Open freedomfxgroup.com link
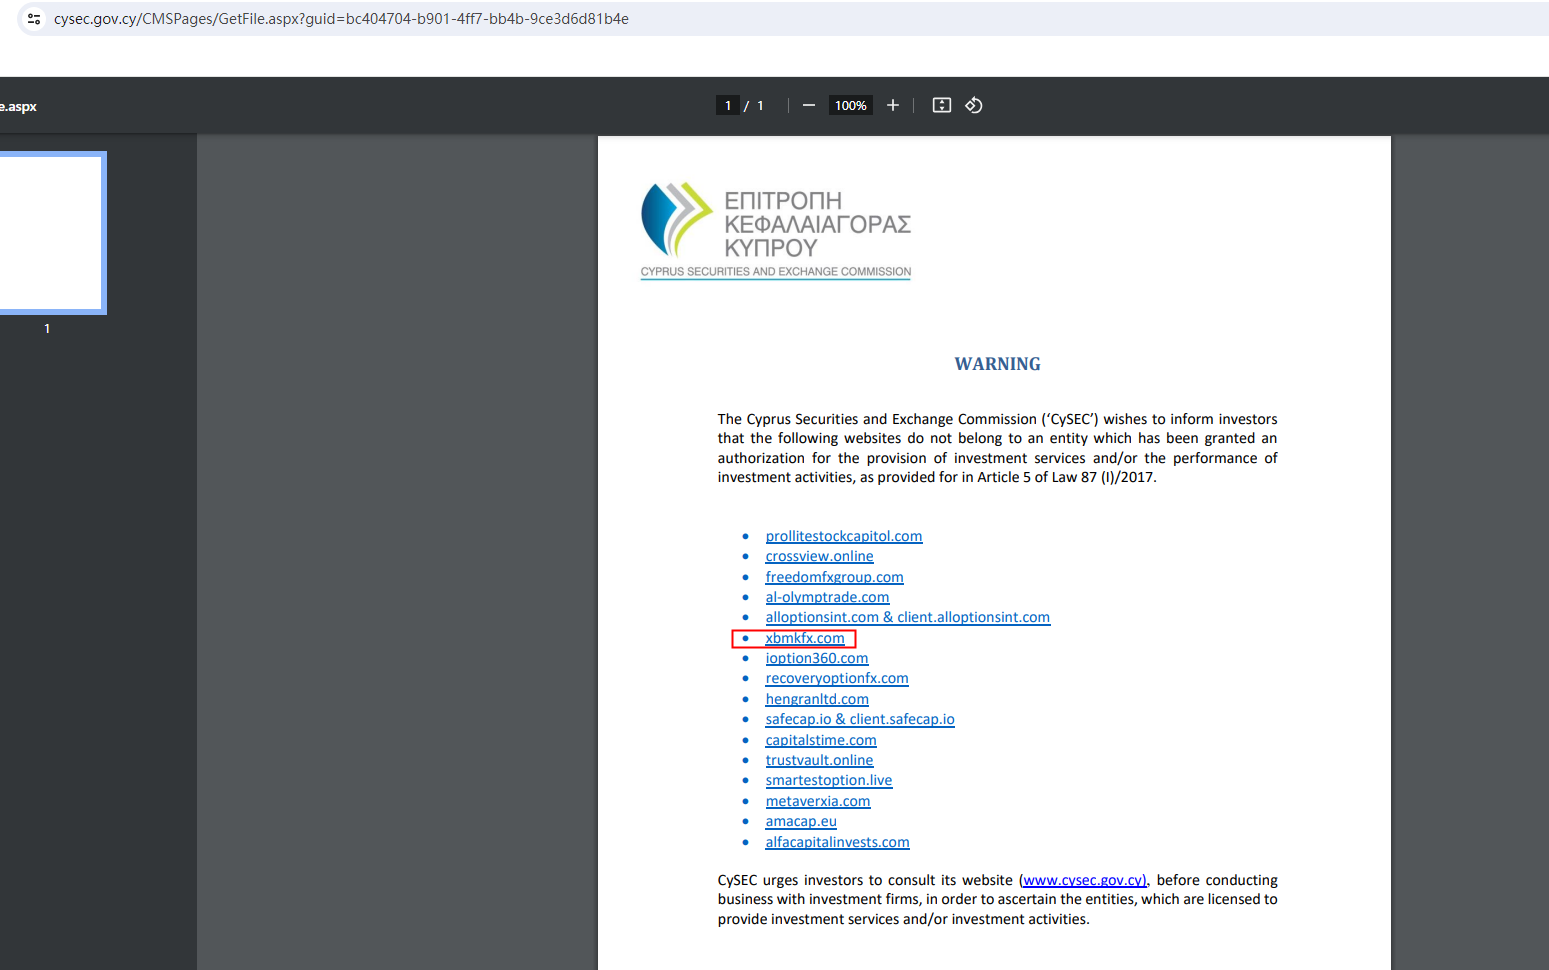 pyautogui.click(x=834, y=577)
